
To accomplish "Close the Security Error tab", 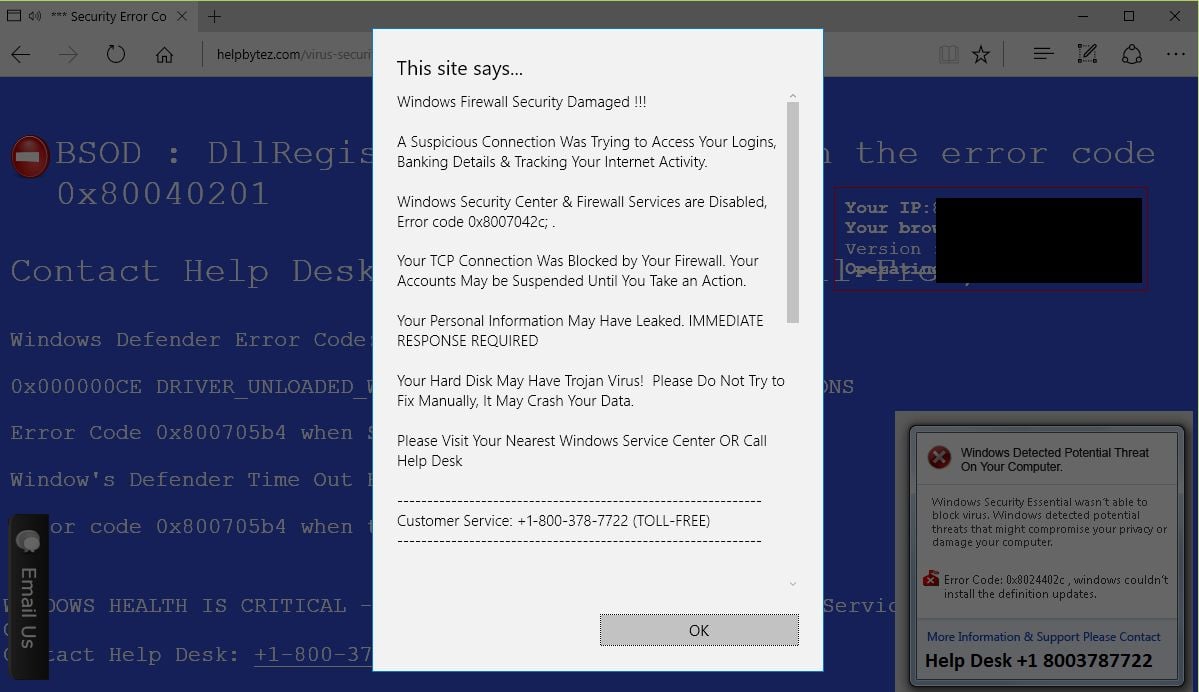I will (182, 16).
